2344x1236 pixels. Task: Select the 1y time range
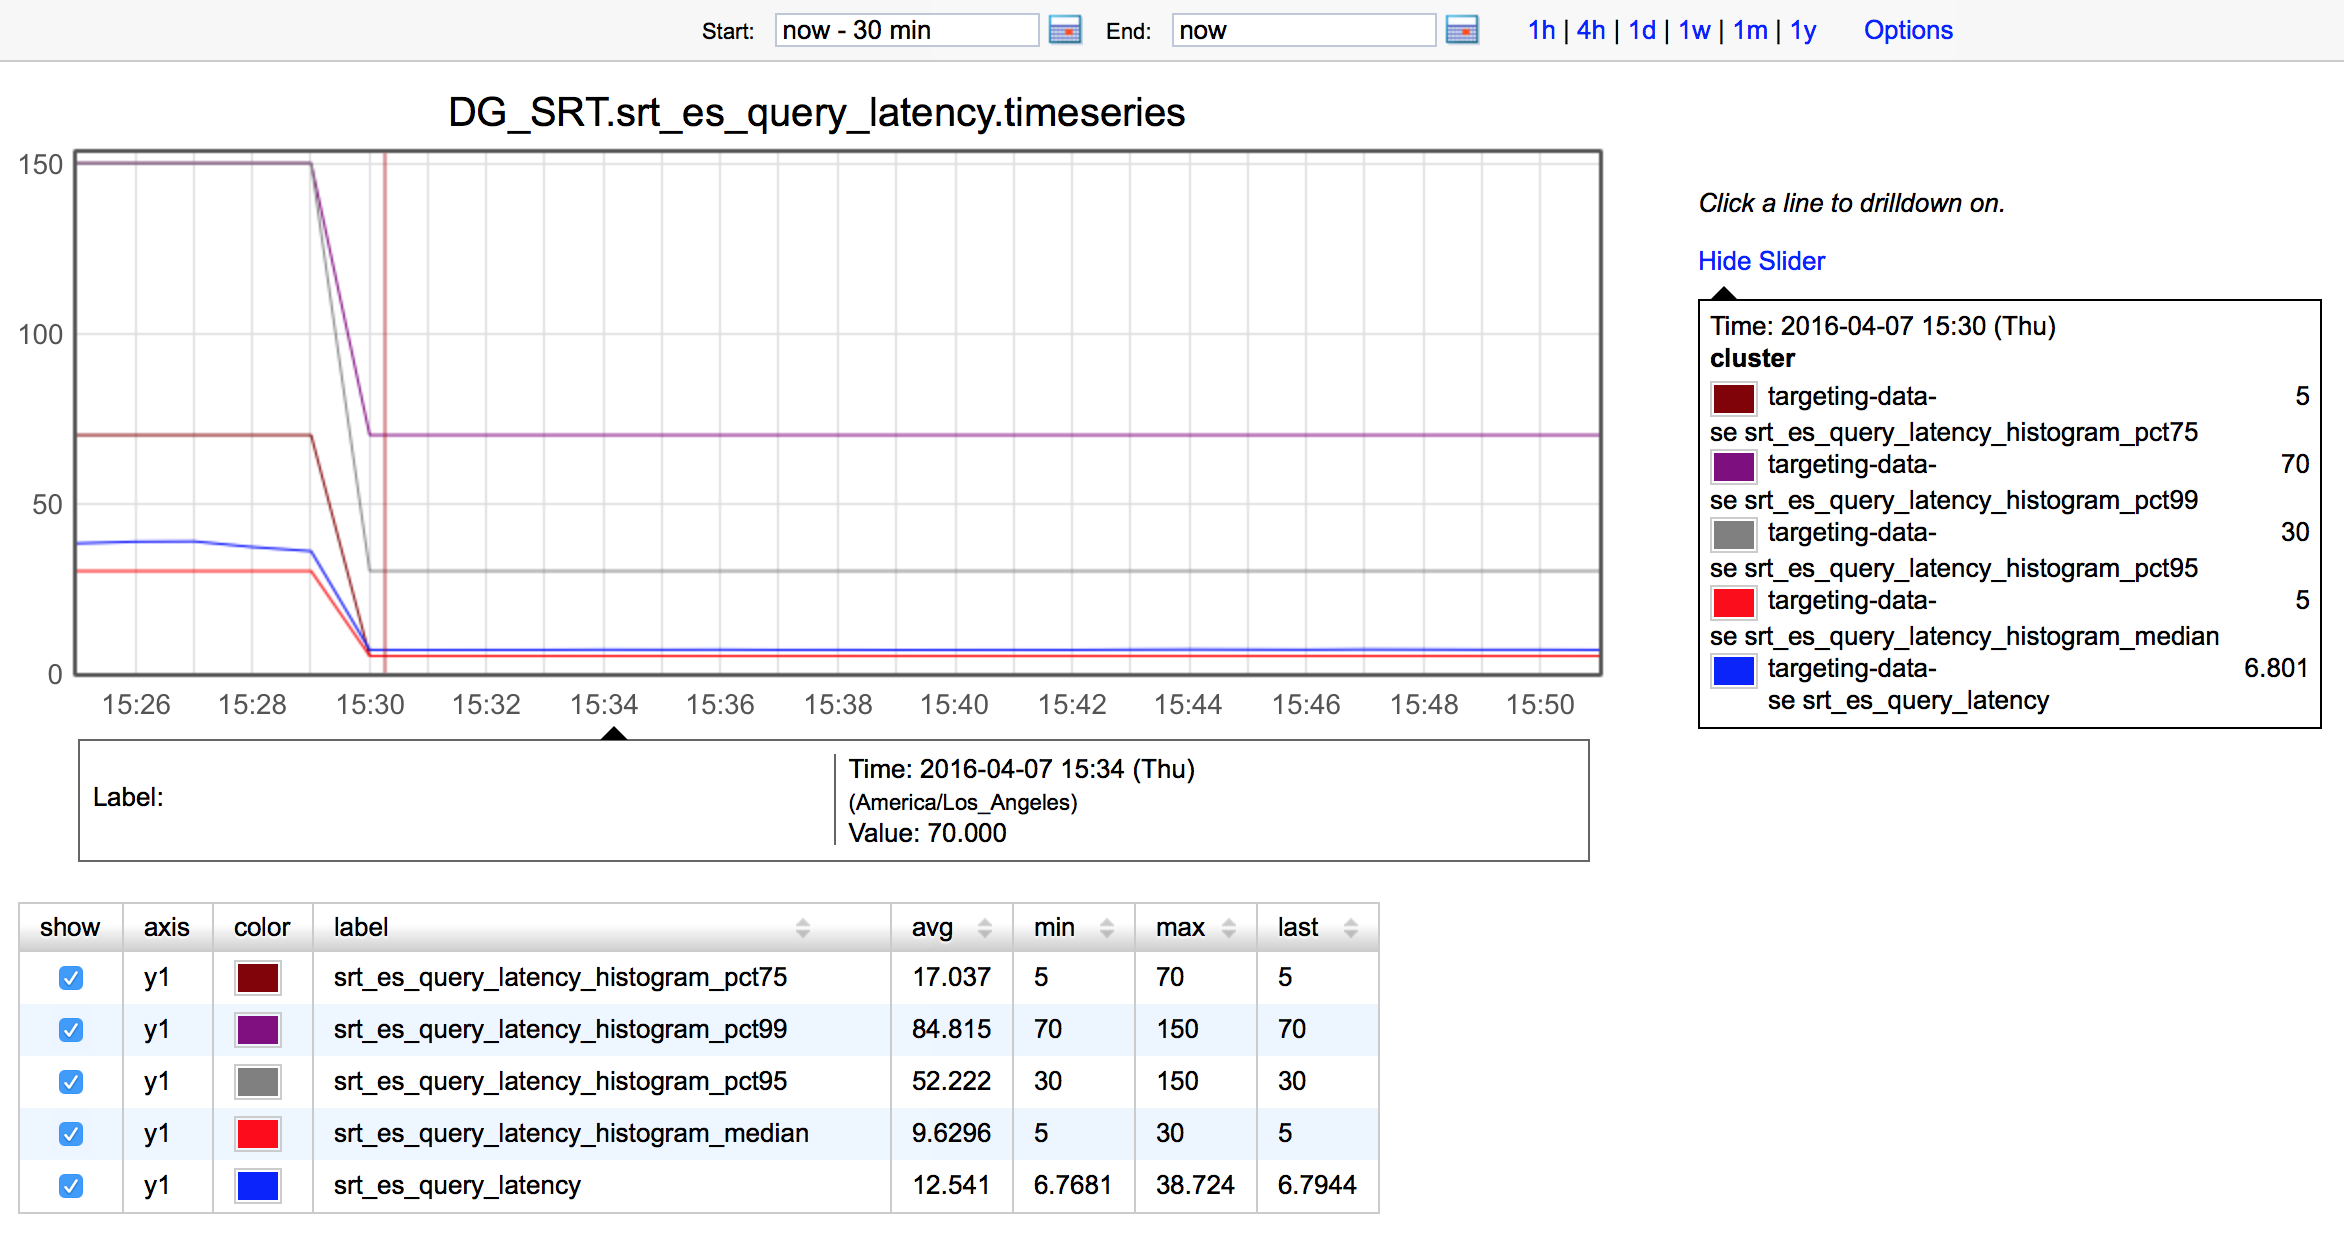coord(1803,30)
